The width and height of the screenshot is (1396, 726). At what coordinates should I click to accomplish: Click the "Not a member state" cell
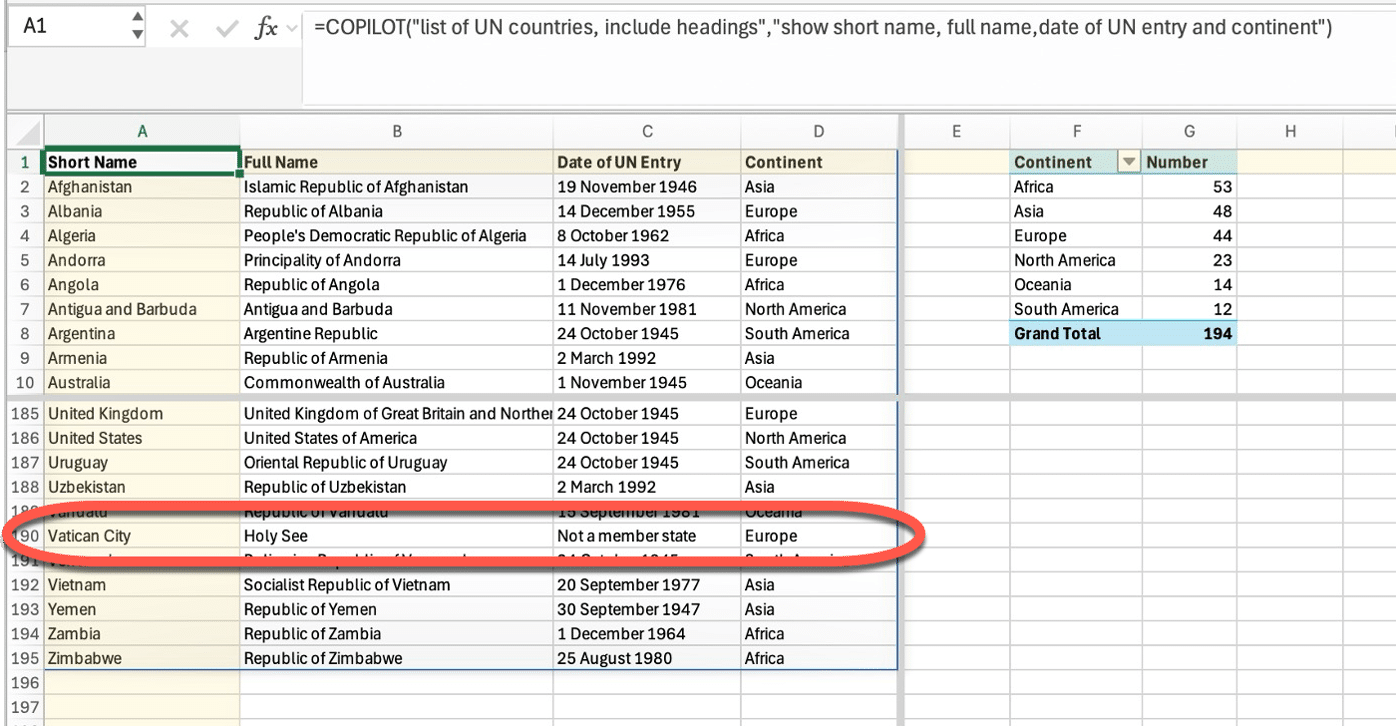click(x=646, y=536)
